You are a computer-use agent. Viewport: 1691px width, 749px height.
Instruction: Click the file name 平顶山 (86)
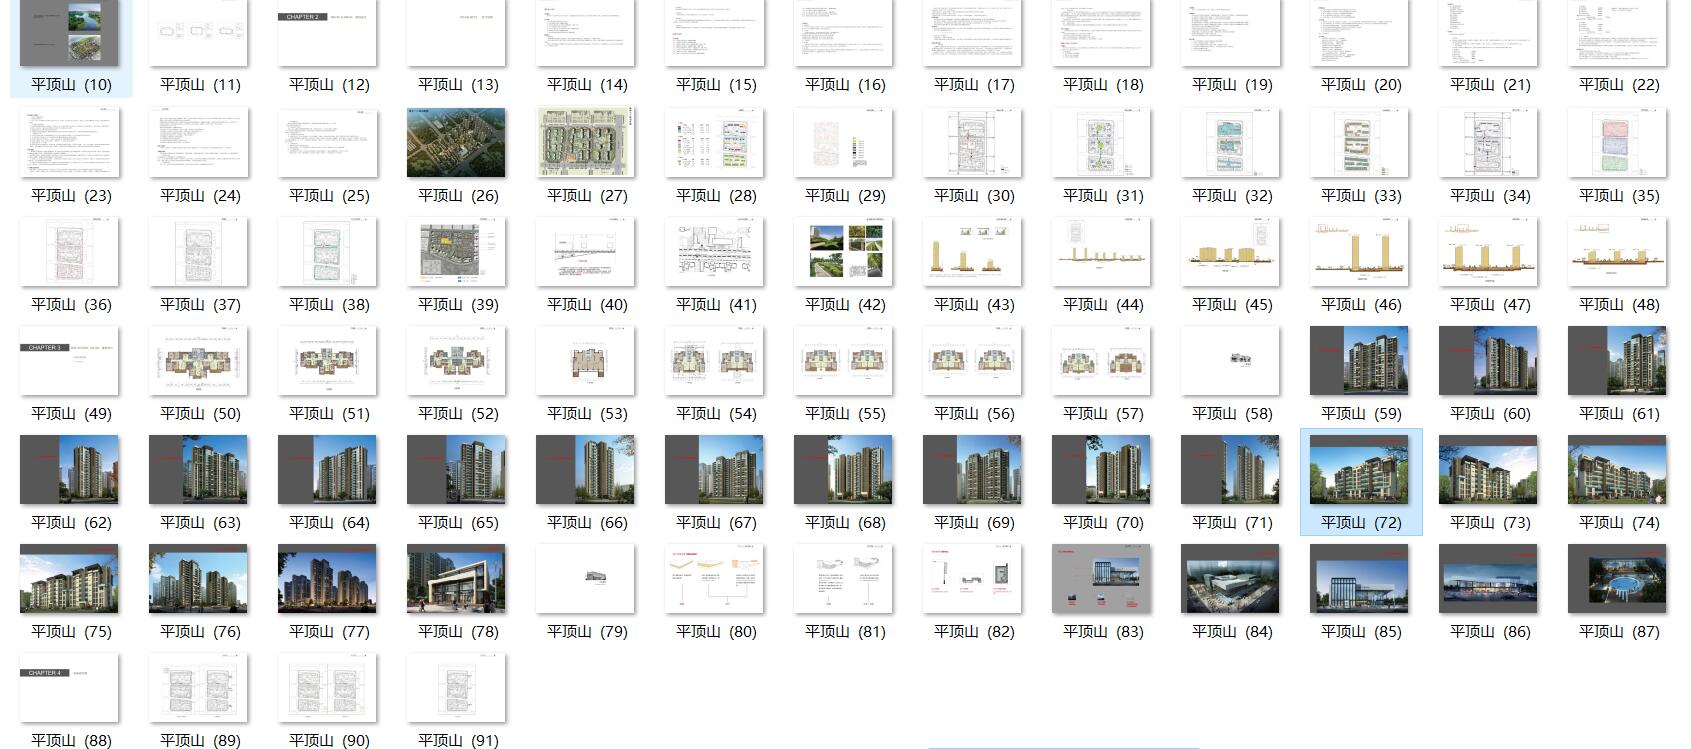(1490, 632)
